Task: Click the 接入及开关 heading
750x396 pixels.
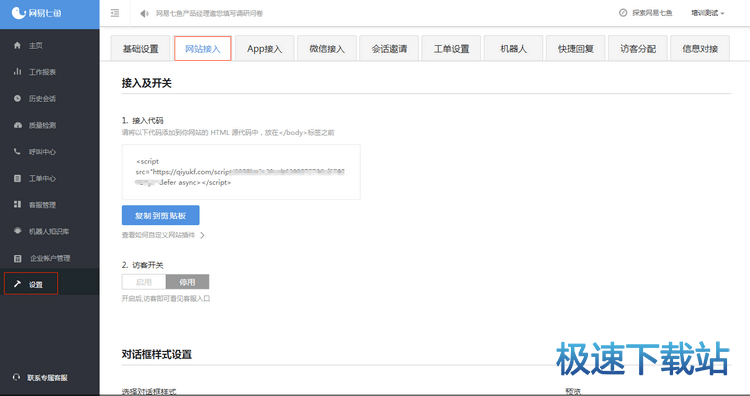Action: pos(146,83)
